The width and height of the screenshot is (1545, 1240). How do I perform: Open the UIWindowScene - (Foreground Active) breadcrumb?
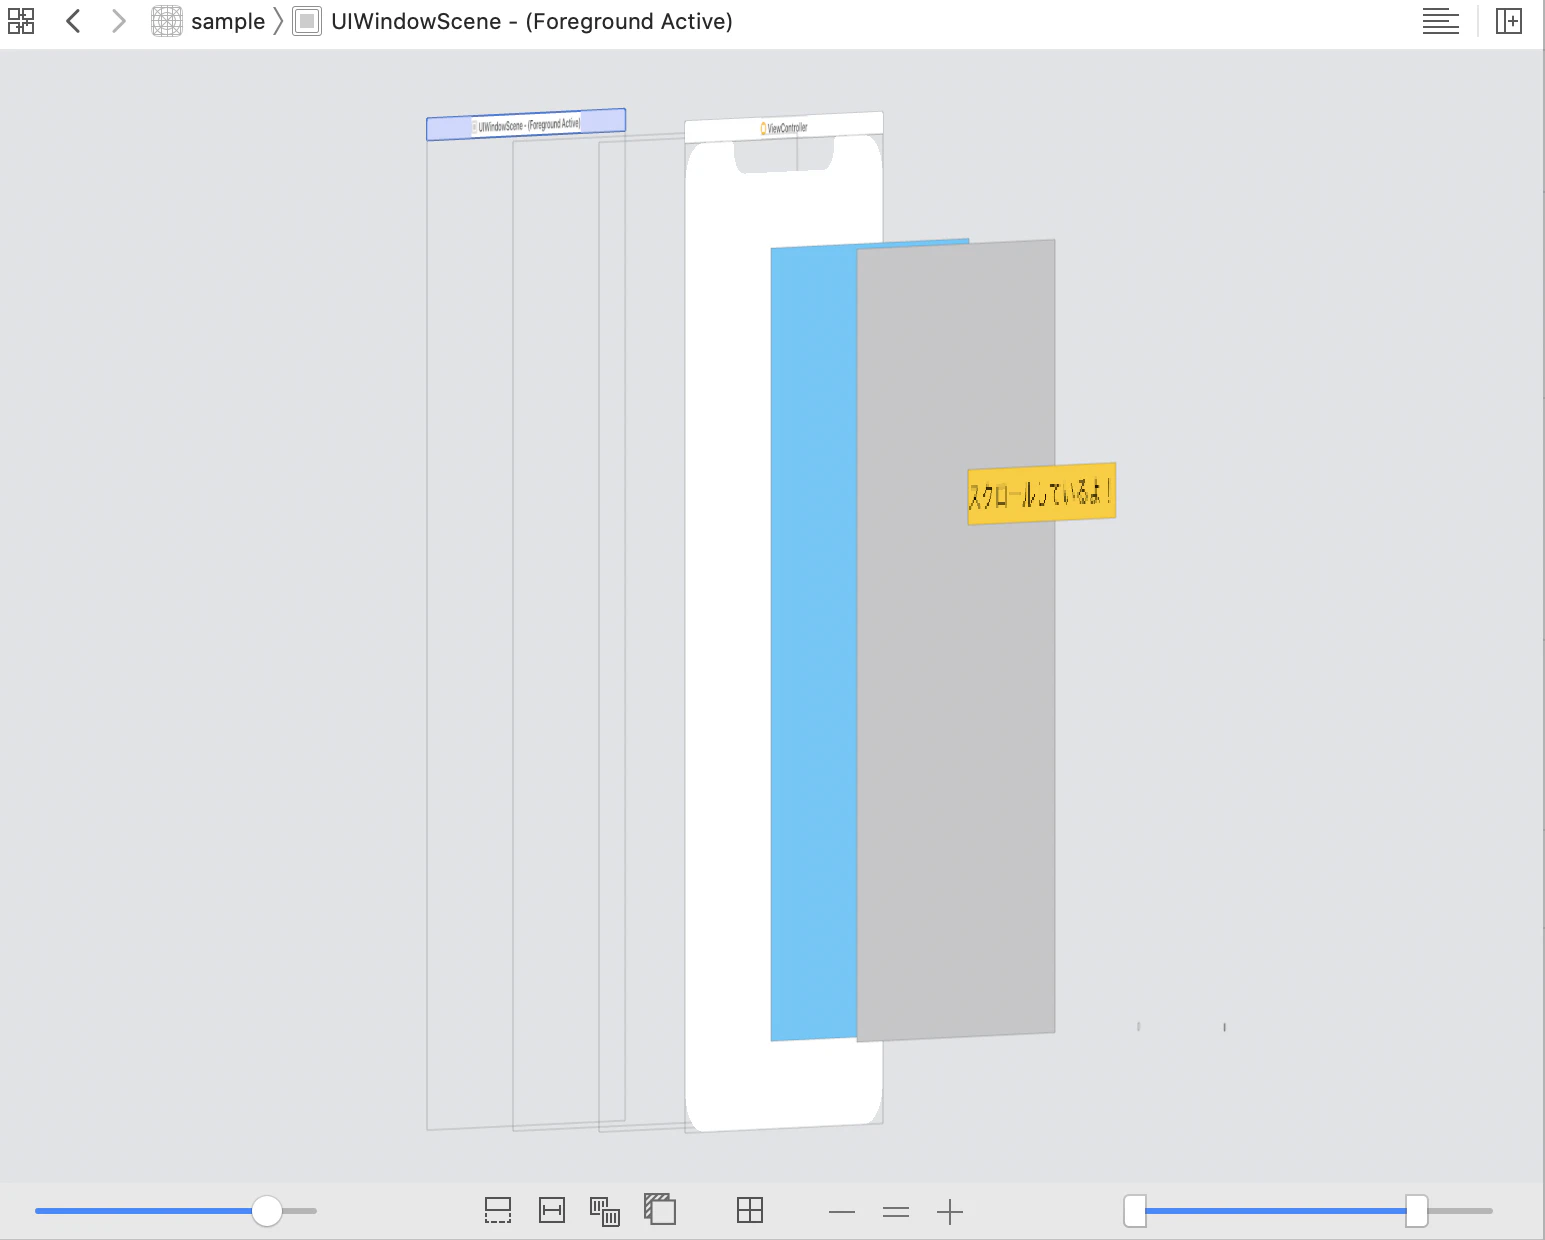click(513, 21)
